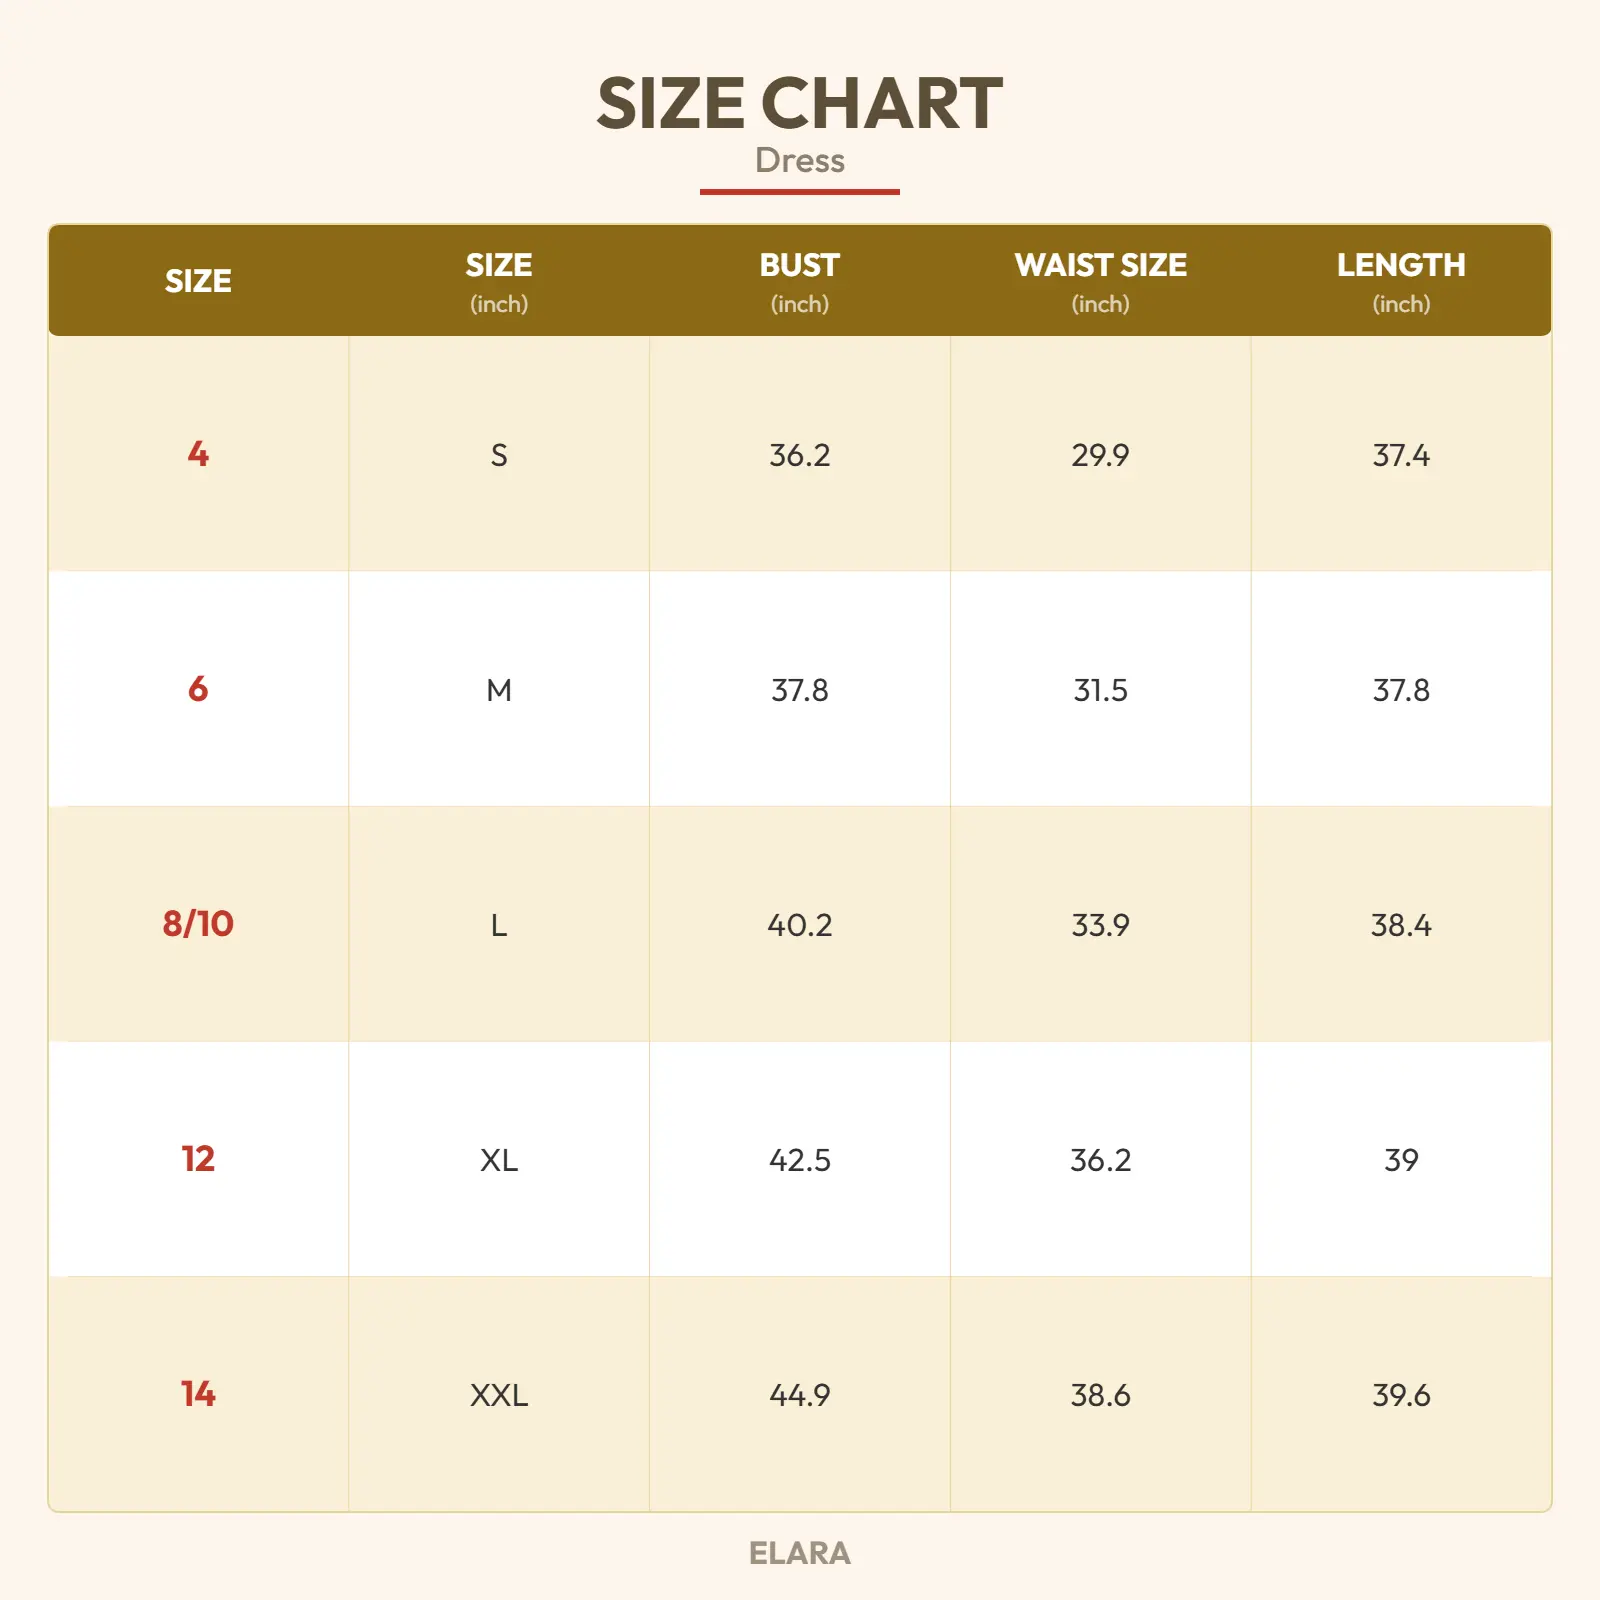The width and height of the screenshot is (1600, 1600).
Task: Click the length value 39.6
Action: point(1400,1395)
